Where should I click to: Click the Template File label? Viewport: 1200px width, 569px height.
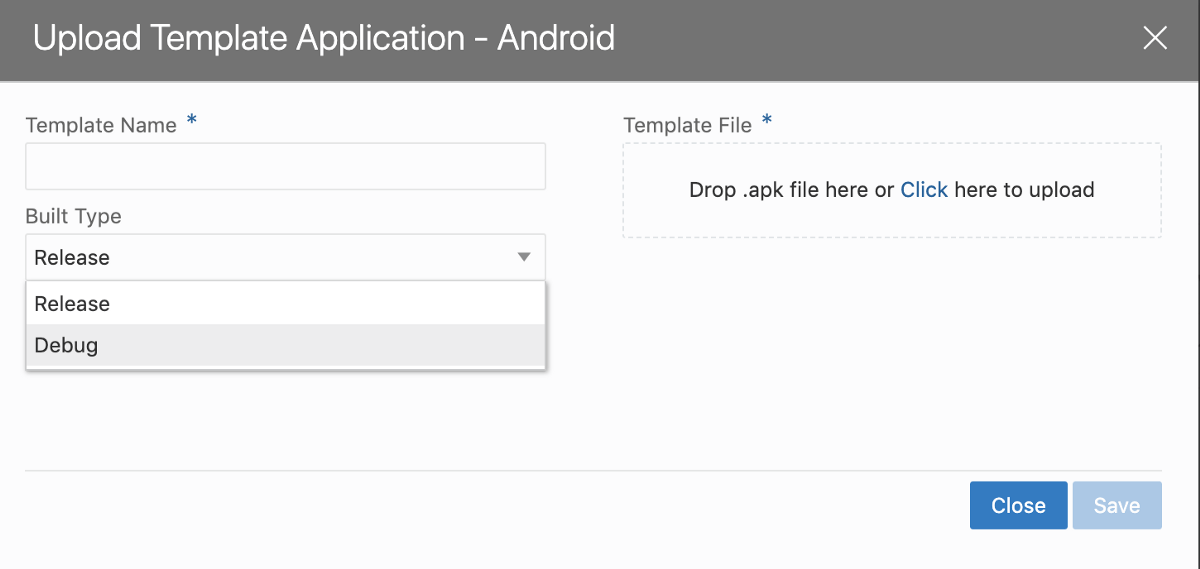click(687, 126)
